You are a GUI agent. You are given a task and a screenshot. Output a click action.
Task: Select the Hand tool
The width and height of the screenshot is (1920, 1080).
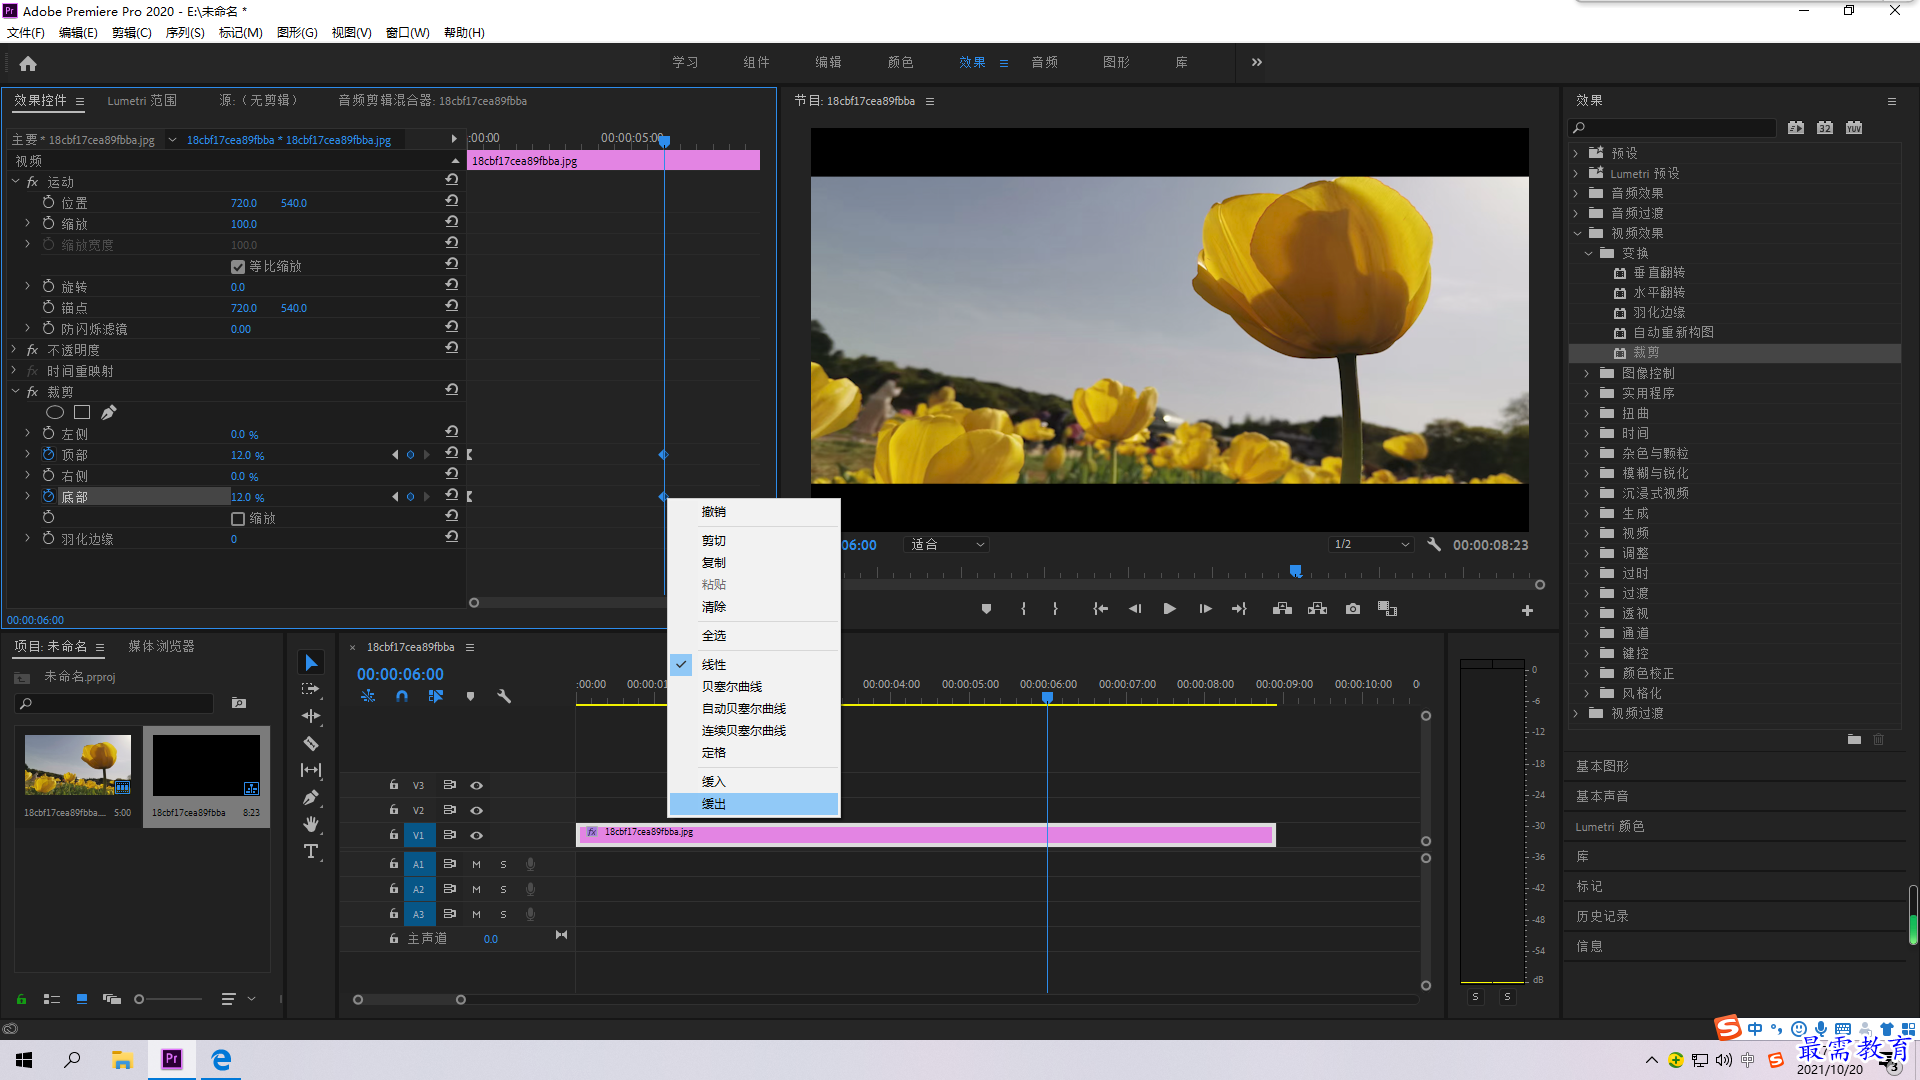[x=311, y=824]
